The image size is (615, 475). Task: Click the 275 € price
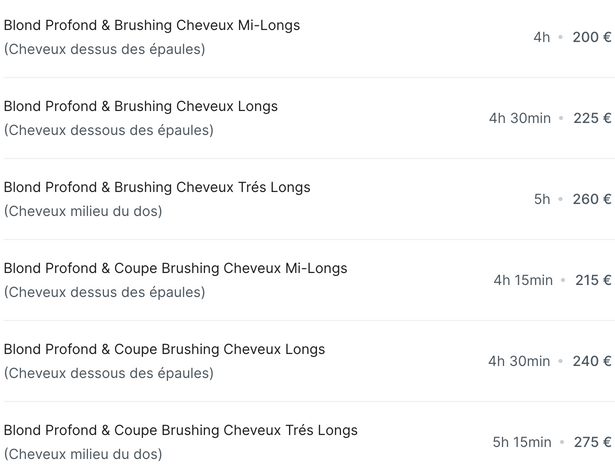pos(593,442)
